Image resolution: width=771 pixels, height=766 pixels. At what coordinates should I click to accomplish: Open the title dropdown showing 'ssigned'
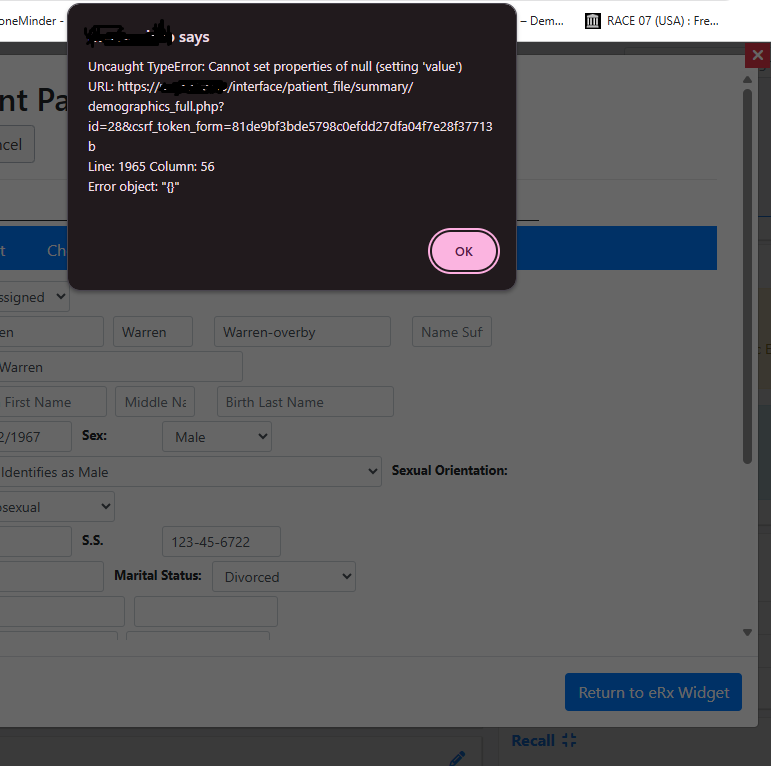(x=34, y=297)
